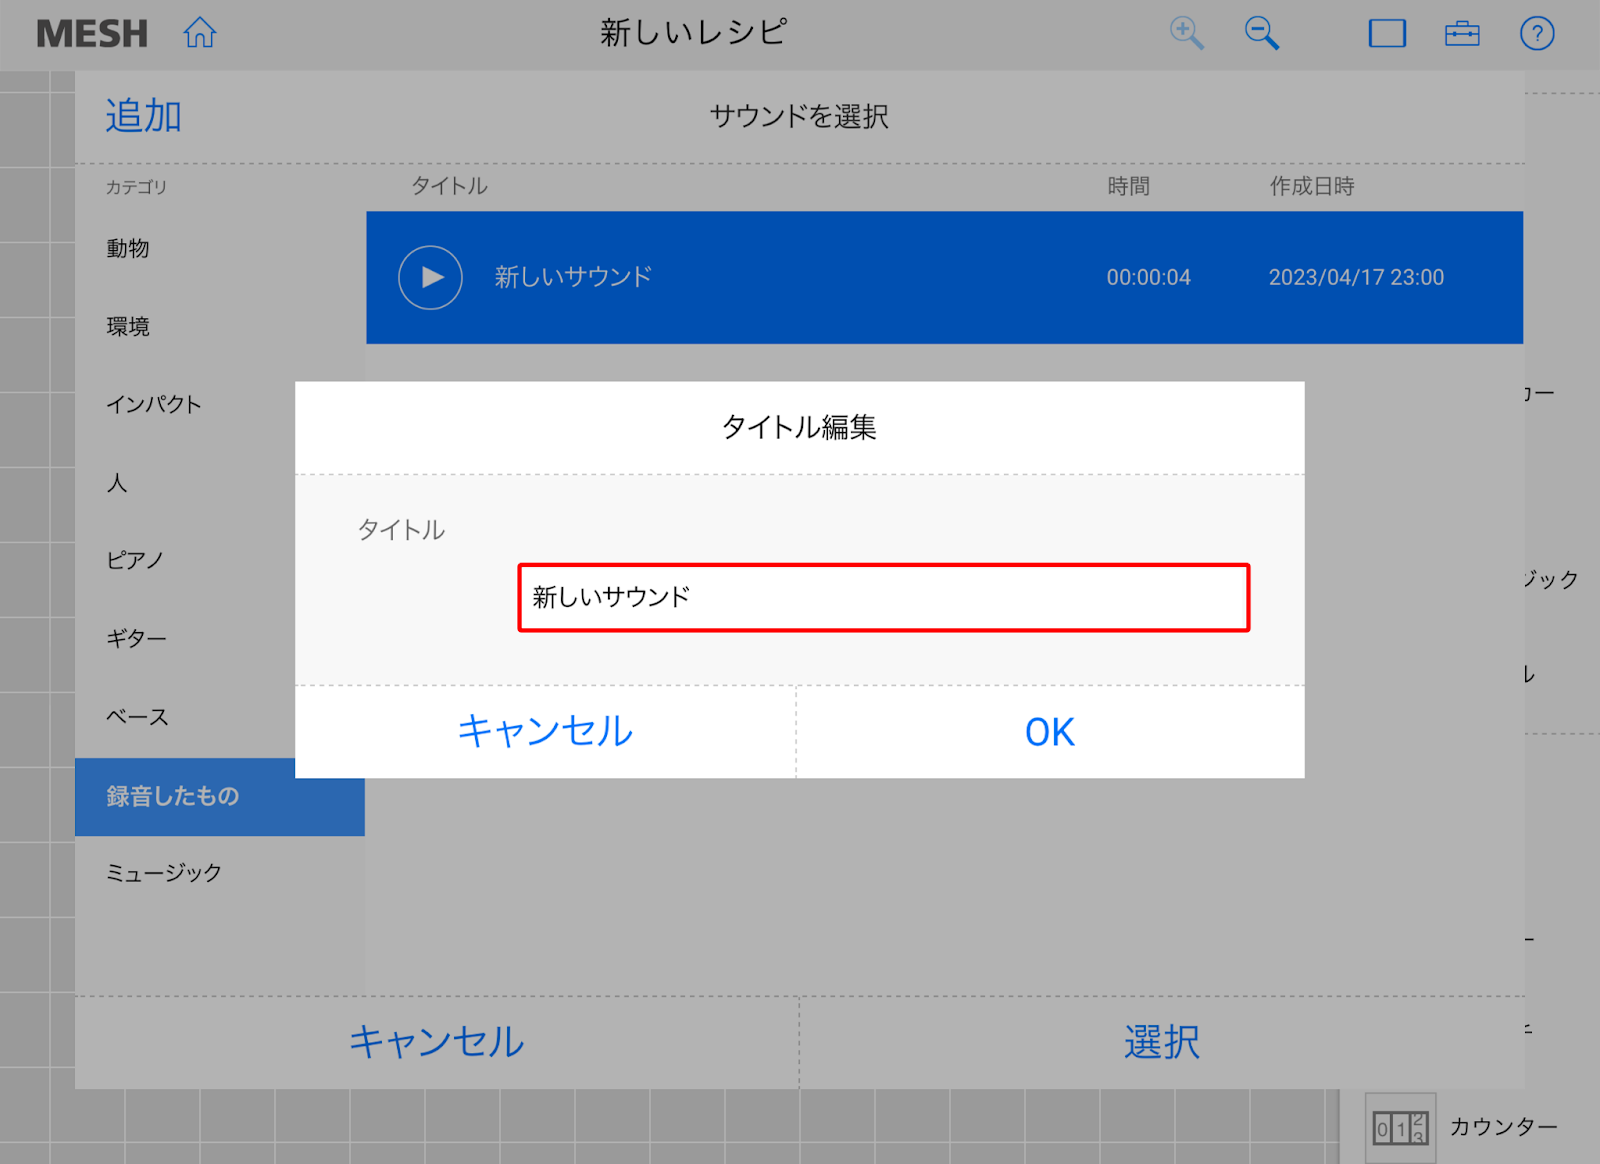This screenshot has width=1600, height=1164.
Task: Select the 動物 category
Action: point(128,248)
